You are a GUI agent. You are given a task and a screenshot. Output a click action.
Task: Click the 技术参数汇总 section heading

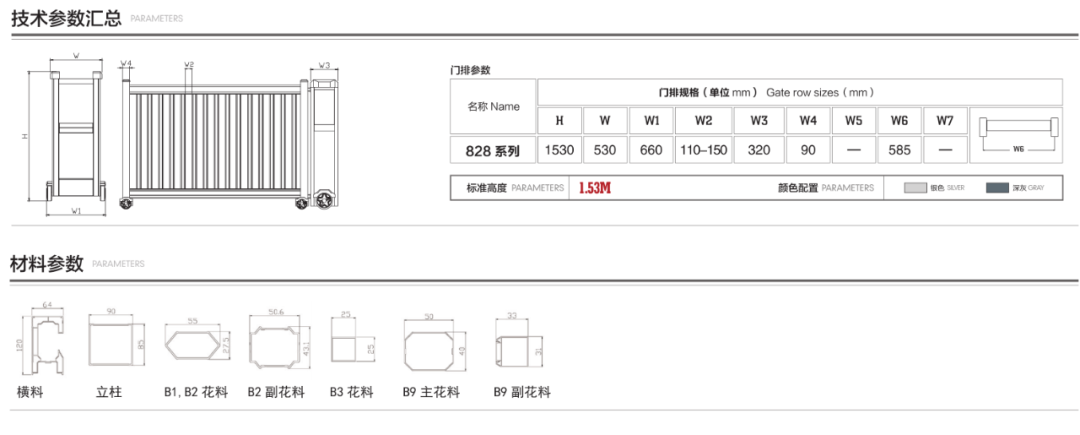[x=66, y=18]
